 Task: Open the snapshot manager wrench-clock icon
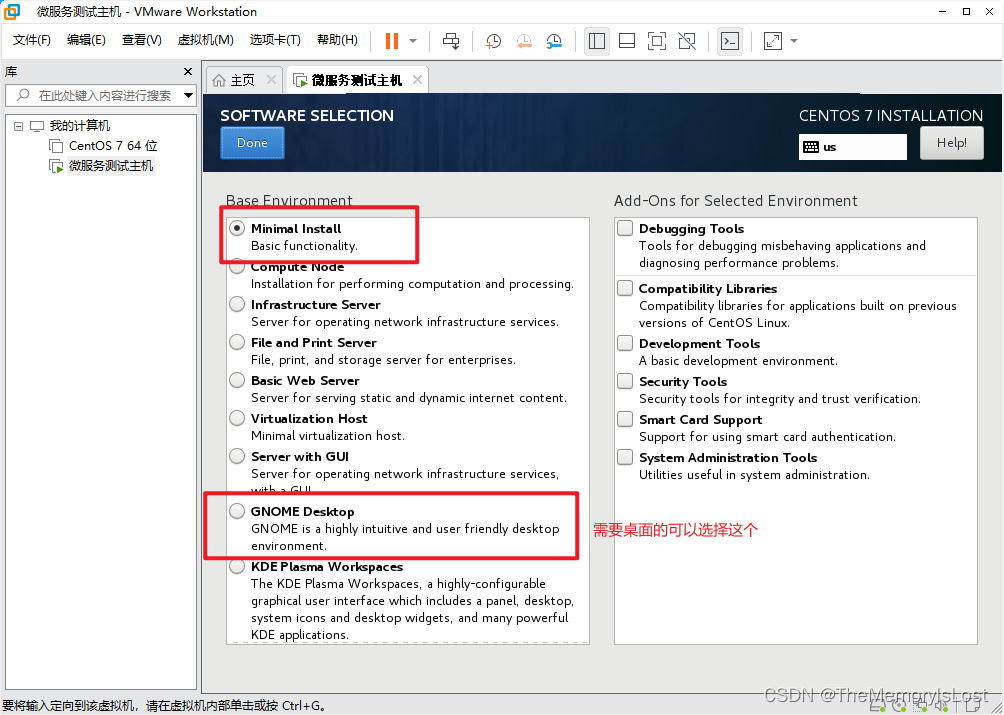click(554, 41)
